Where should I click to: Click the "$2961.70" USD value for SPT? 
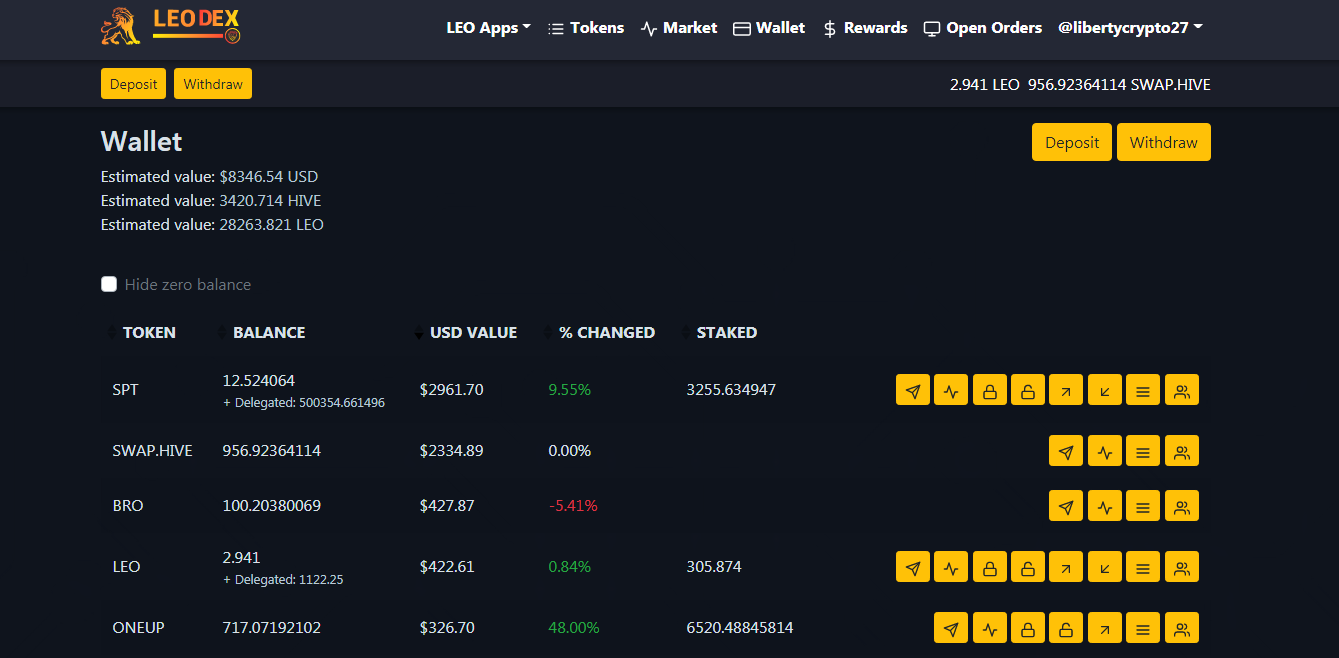coord(452,390)
